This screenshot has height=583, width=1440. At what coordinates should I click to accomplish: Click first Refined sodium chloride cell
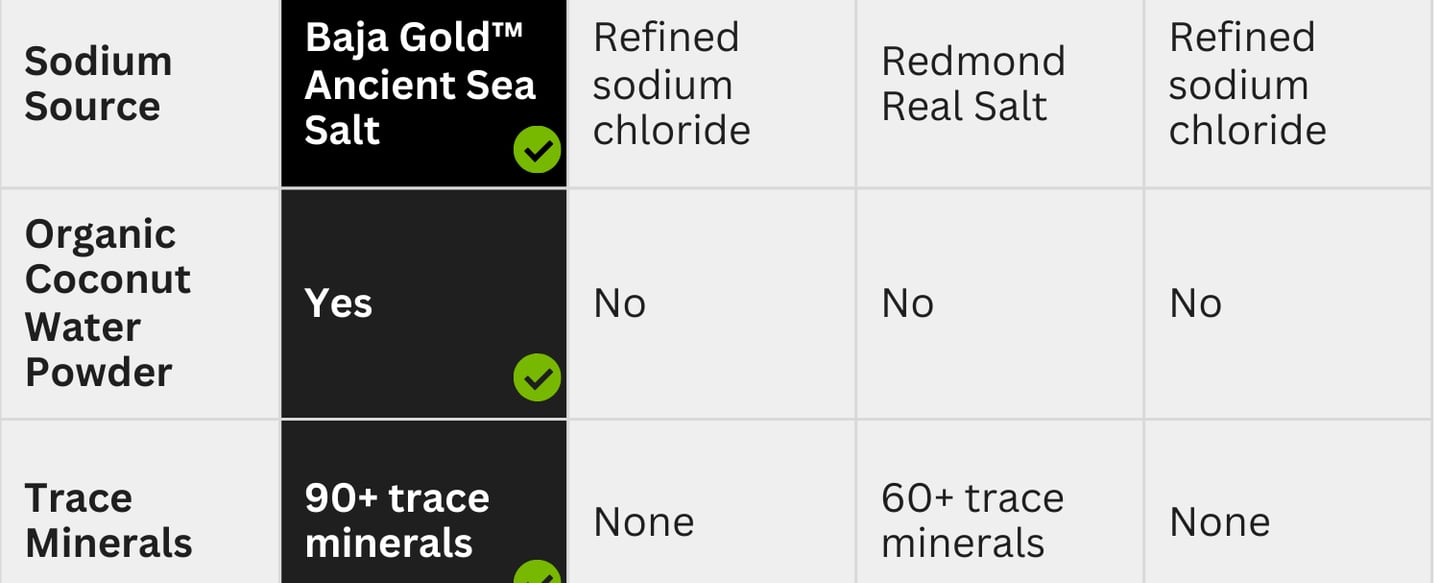671,84
